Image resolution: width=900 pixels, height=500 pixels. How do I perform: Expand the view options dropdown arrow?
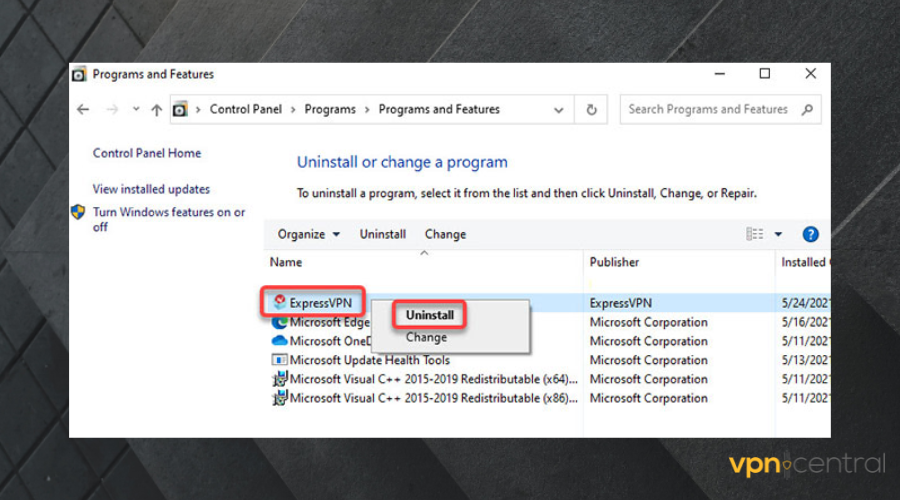(x=778, y=234)
